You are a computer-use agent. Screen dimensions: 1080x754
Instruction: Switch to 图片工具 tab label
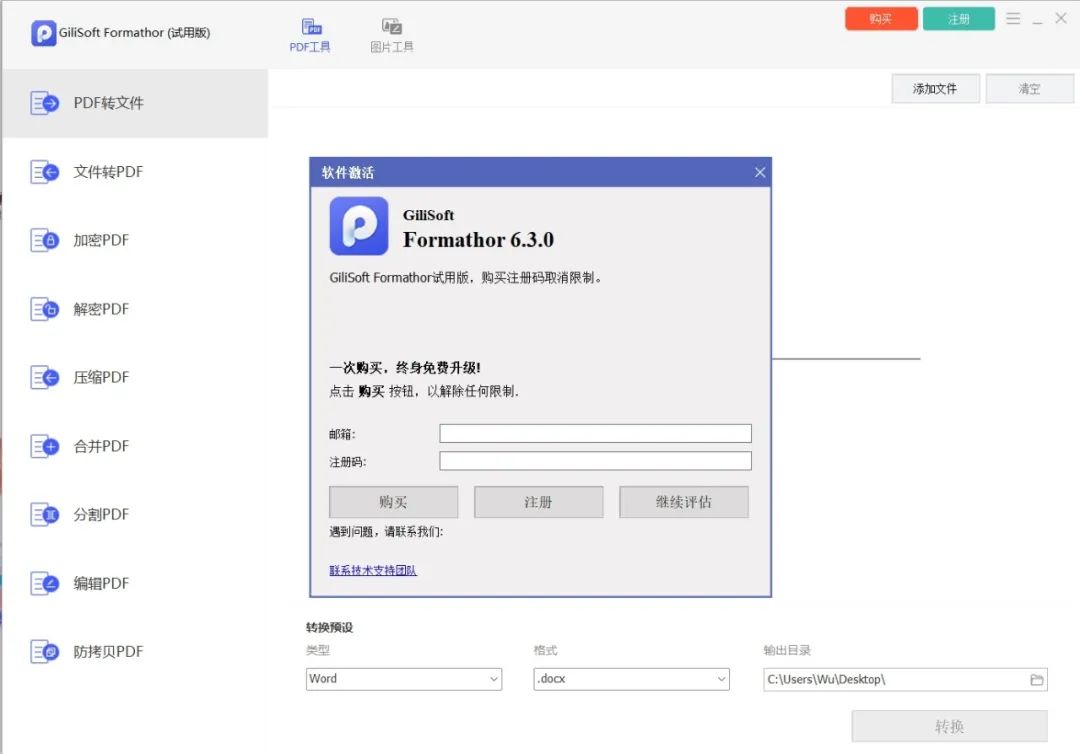coord(392,47)
